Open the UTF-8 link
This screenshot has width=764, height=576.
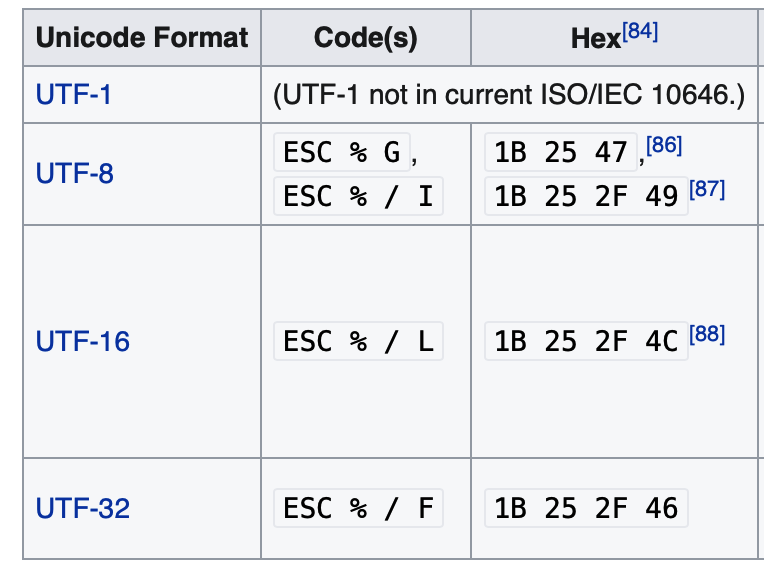(74, 174)
